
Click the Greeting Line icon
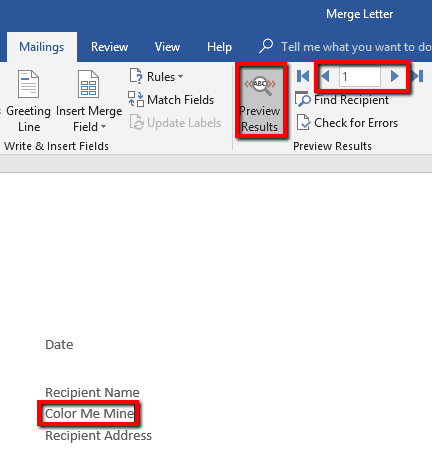tap(28, 84)
